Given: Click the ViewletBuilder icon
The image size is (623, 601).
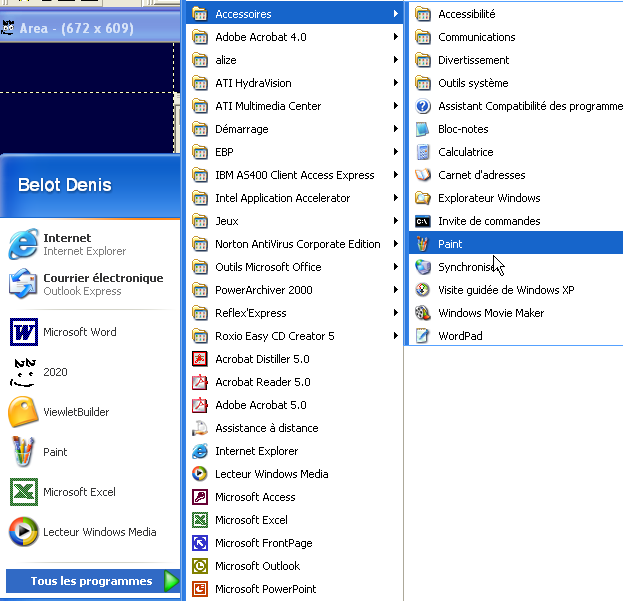Looking at the screenshot, I should (23, 412).
